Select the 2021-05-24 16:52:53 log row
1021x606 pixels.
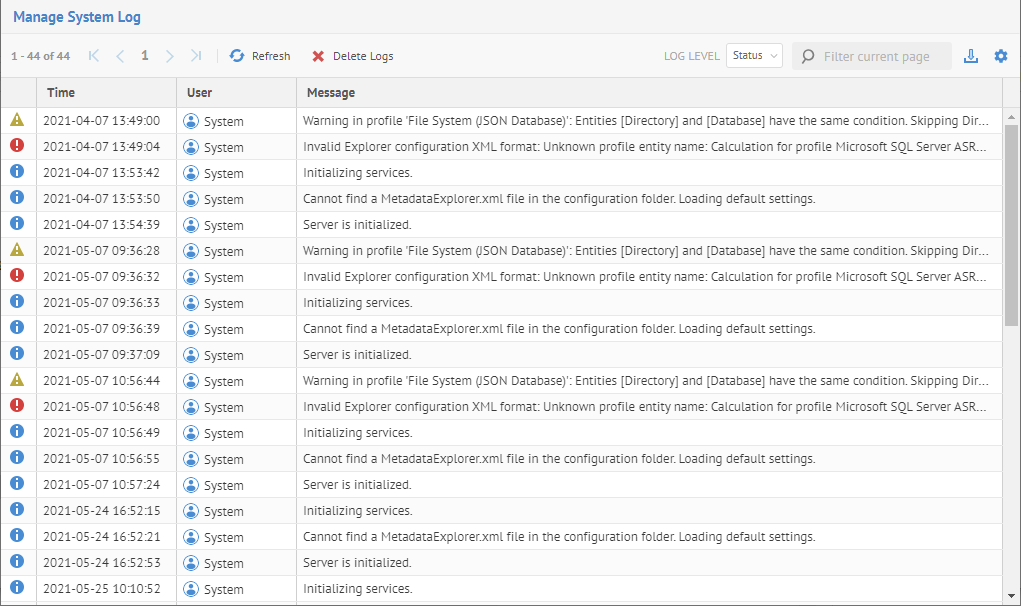click(x=500, y=563)
